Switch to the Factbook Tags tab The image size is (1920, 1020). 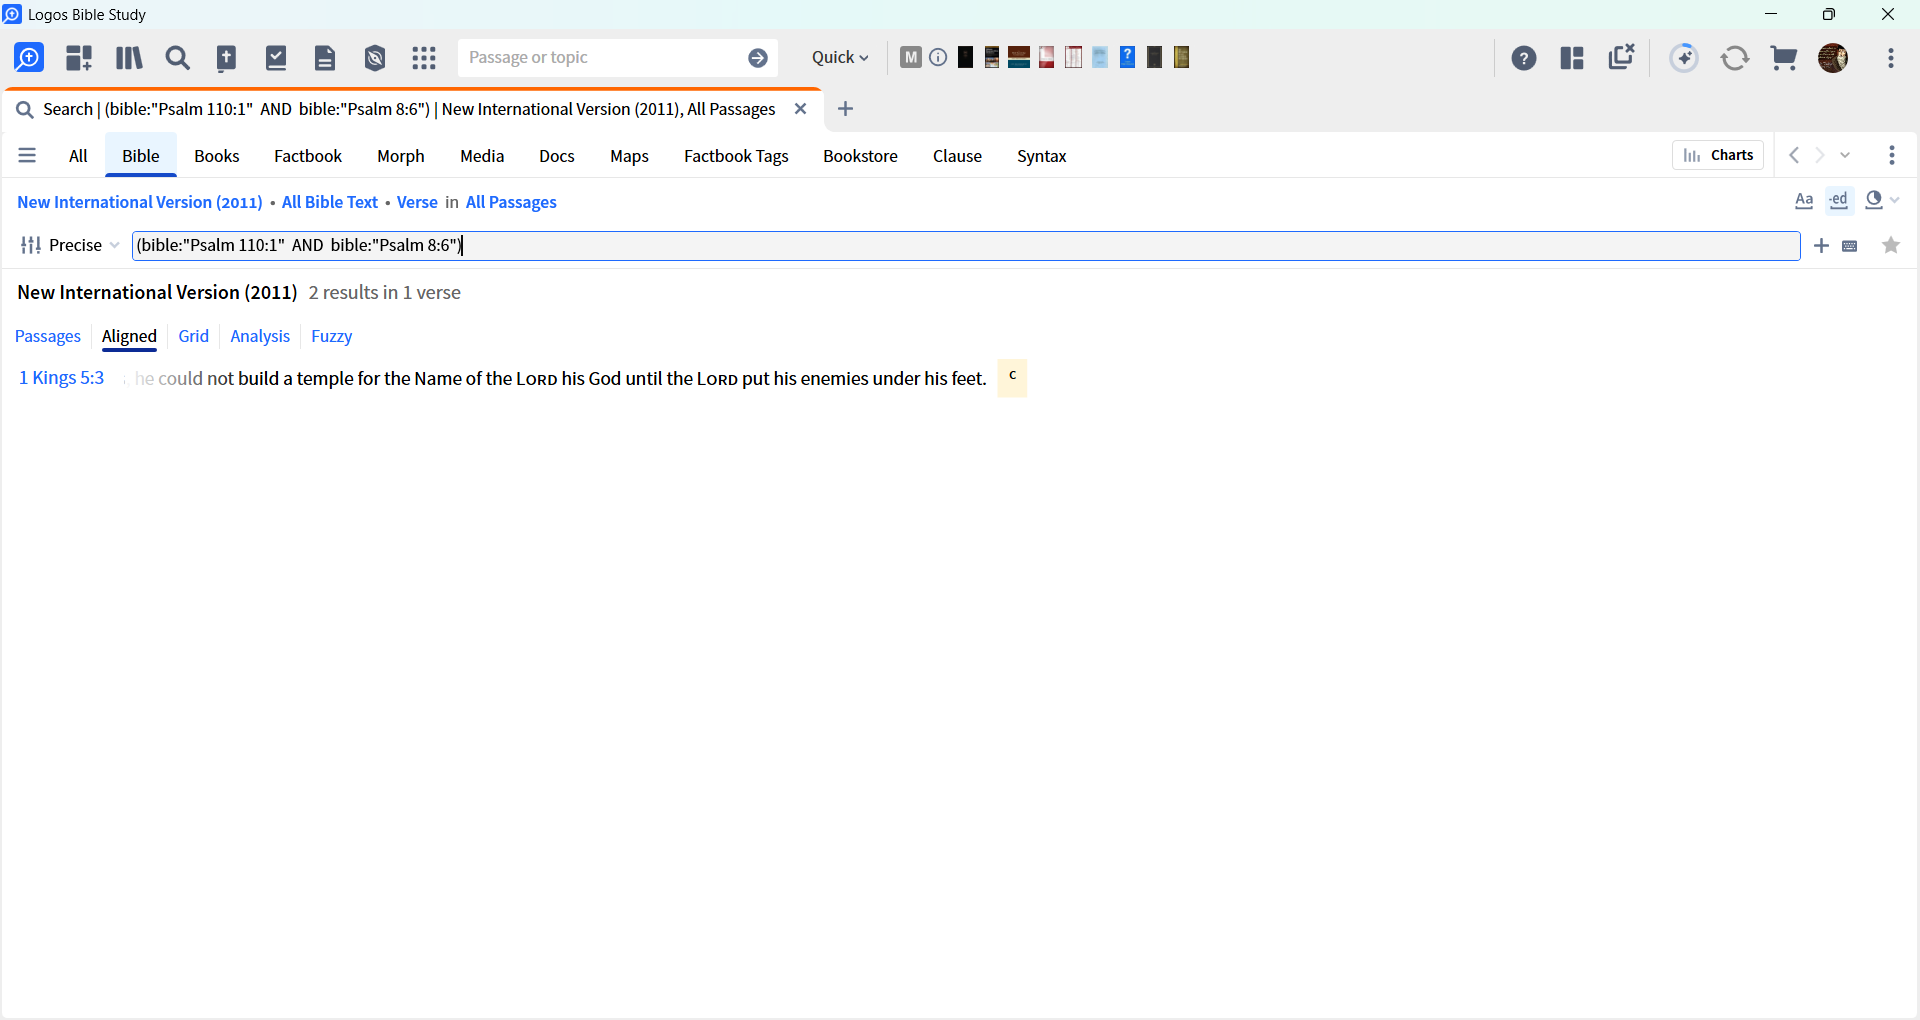pos(737,156)
